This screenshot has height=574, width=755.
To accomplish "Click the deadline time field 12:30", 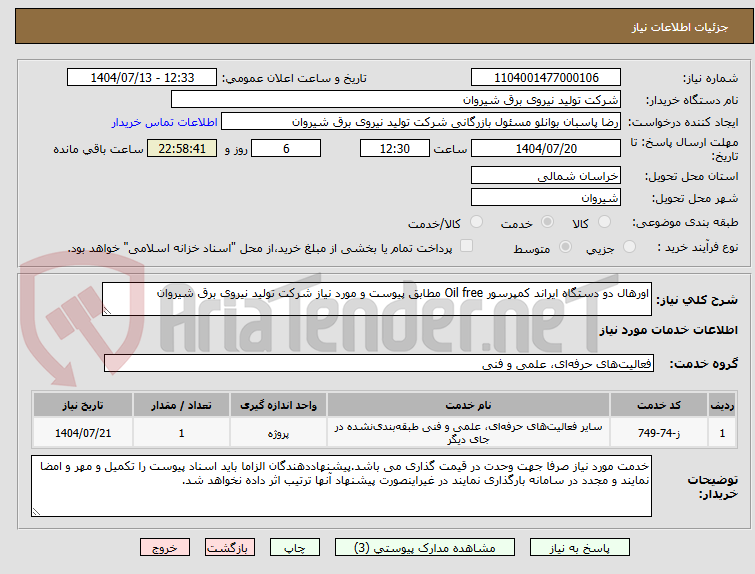I will click(x=395, y=148).
